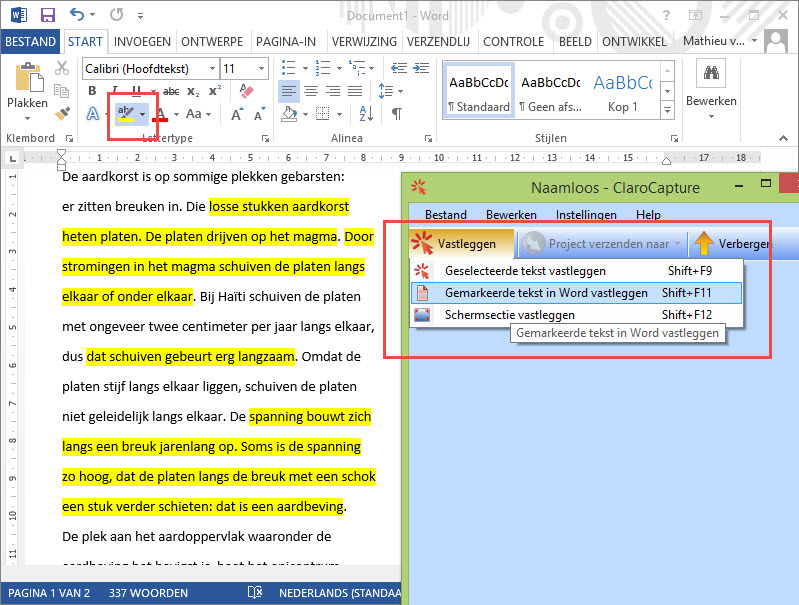This screenshot has width=799, height=605.
Task: Apply the Geen afstand style
Action: click(550, 91)
